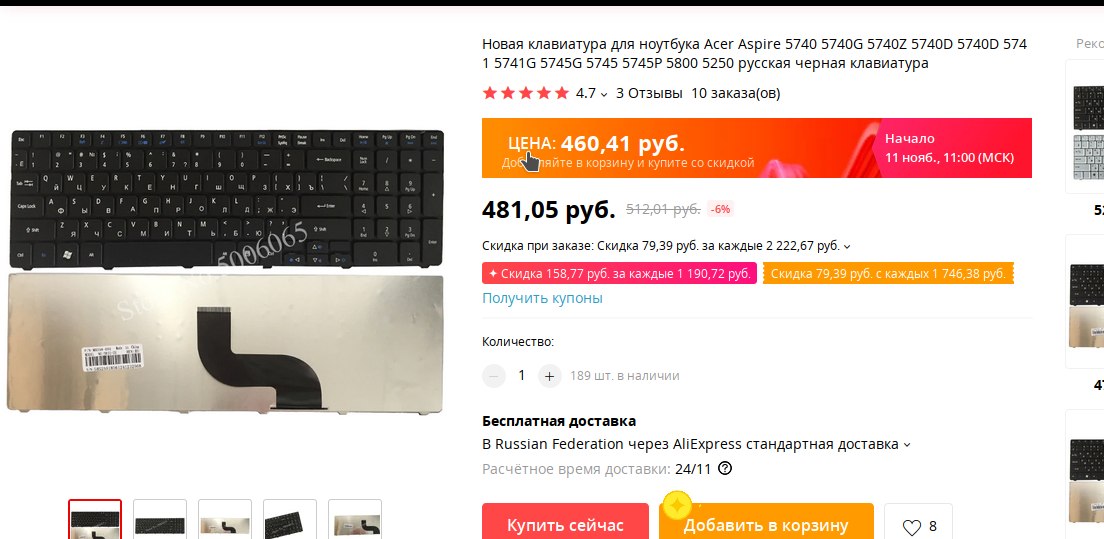Expand the order discount details chevron
The height and width of the screenshot is (539, 1104).
[x=847, y=247]
